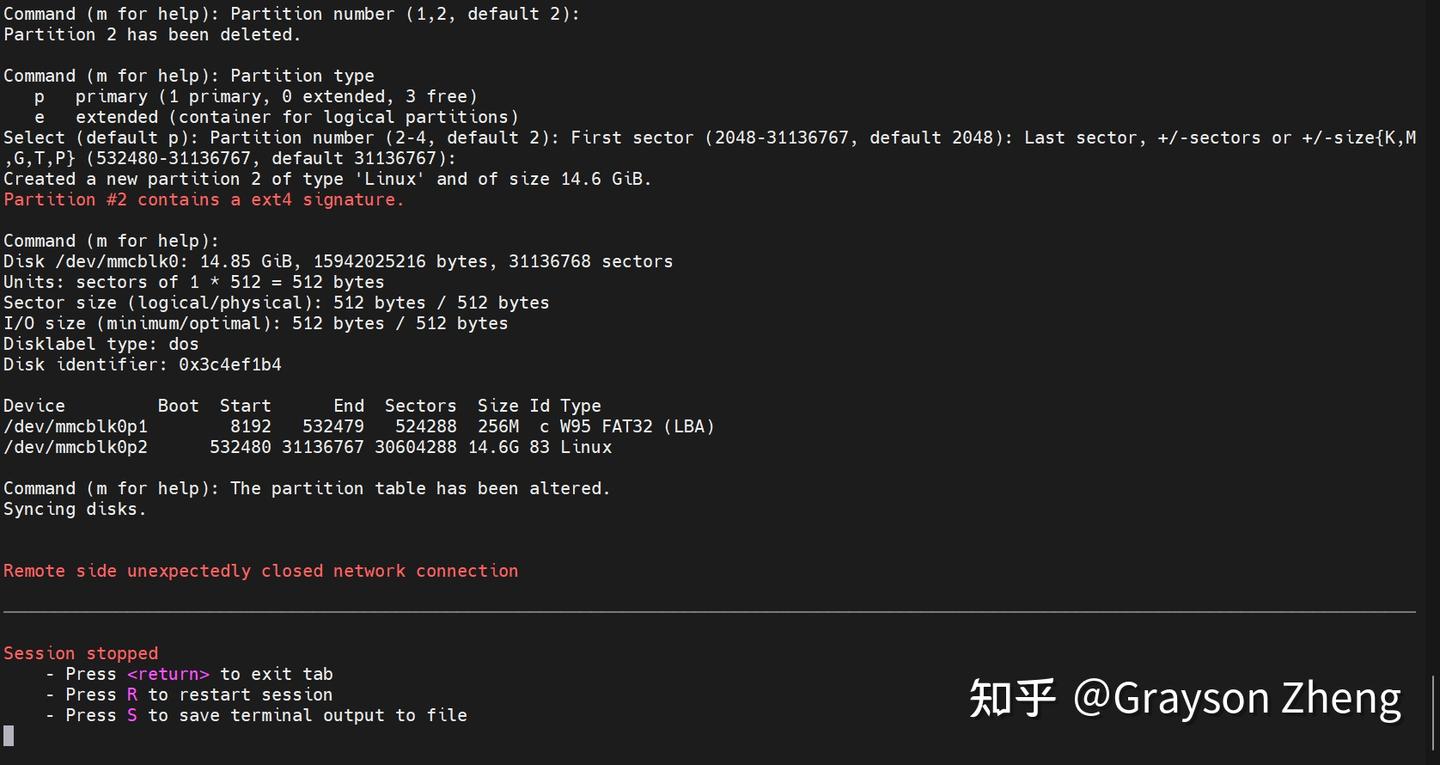
Task: Click the red 'Session stopped' message
Action: (x=81, y=654)
